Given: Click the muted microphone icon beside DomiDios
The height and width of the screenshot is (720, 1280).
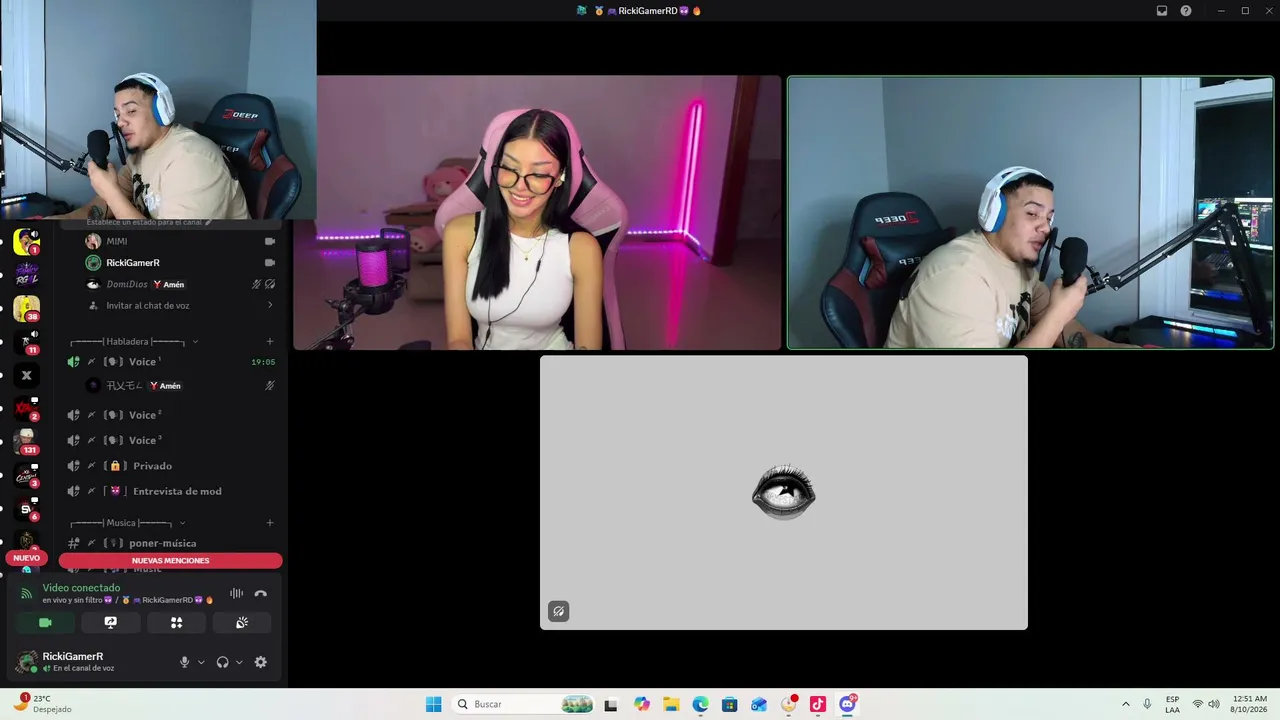Looking at the screenshot, I should [x=257, y=284].
